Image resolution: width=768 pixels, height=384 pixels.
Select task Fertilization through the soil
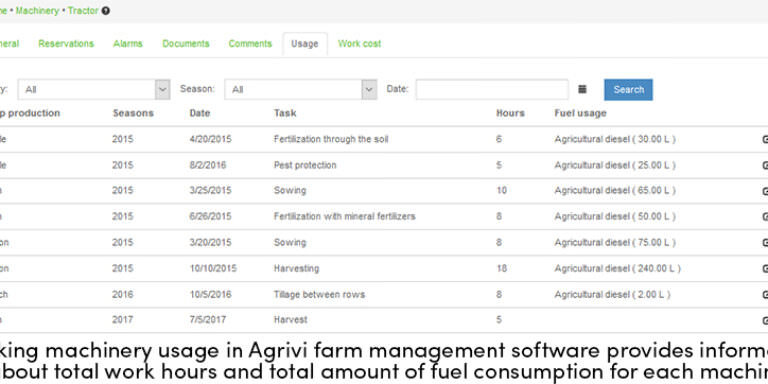pos(331,139)
